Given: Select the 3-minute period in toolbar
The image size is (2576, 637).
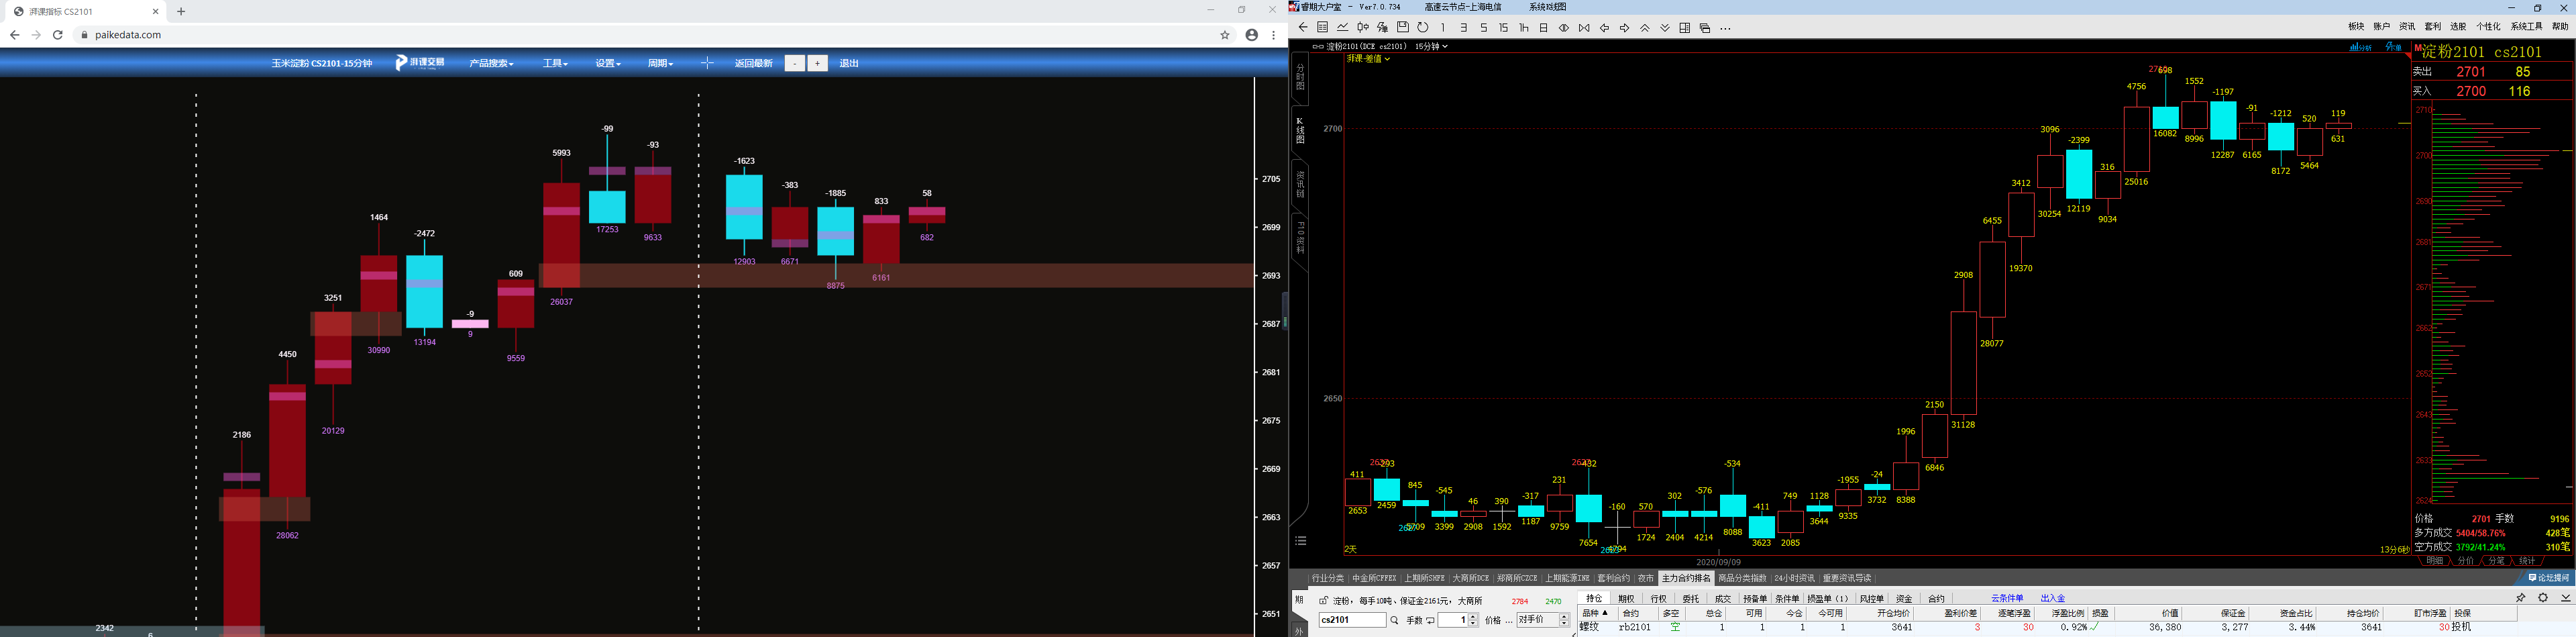Looking at the screenshot, I should [1464, 28].
